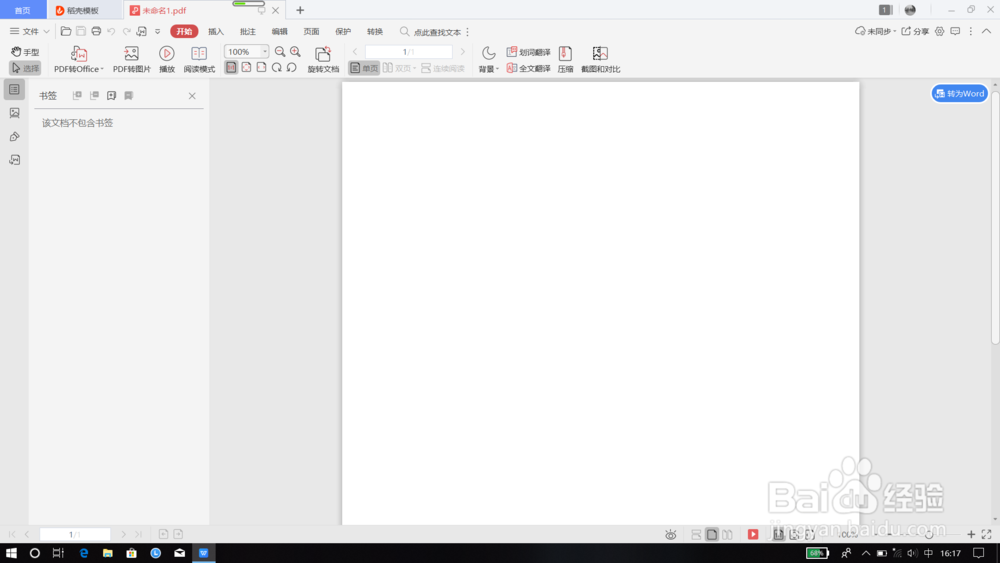
Task: Enable 单页 single-page view
Action: [364, 68]
